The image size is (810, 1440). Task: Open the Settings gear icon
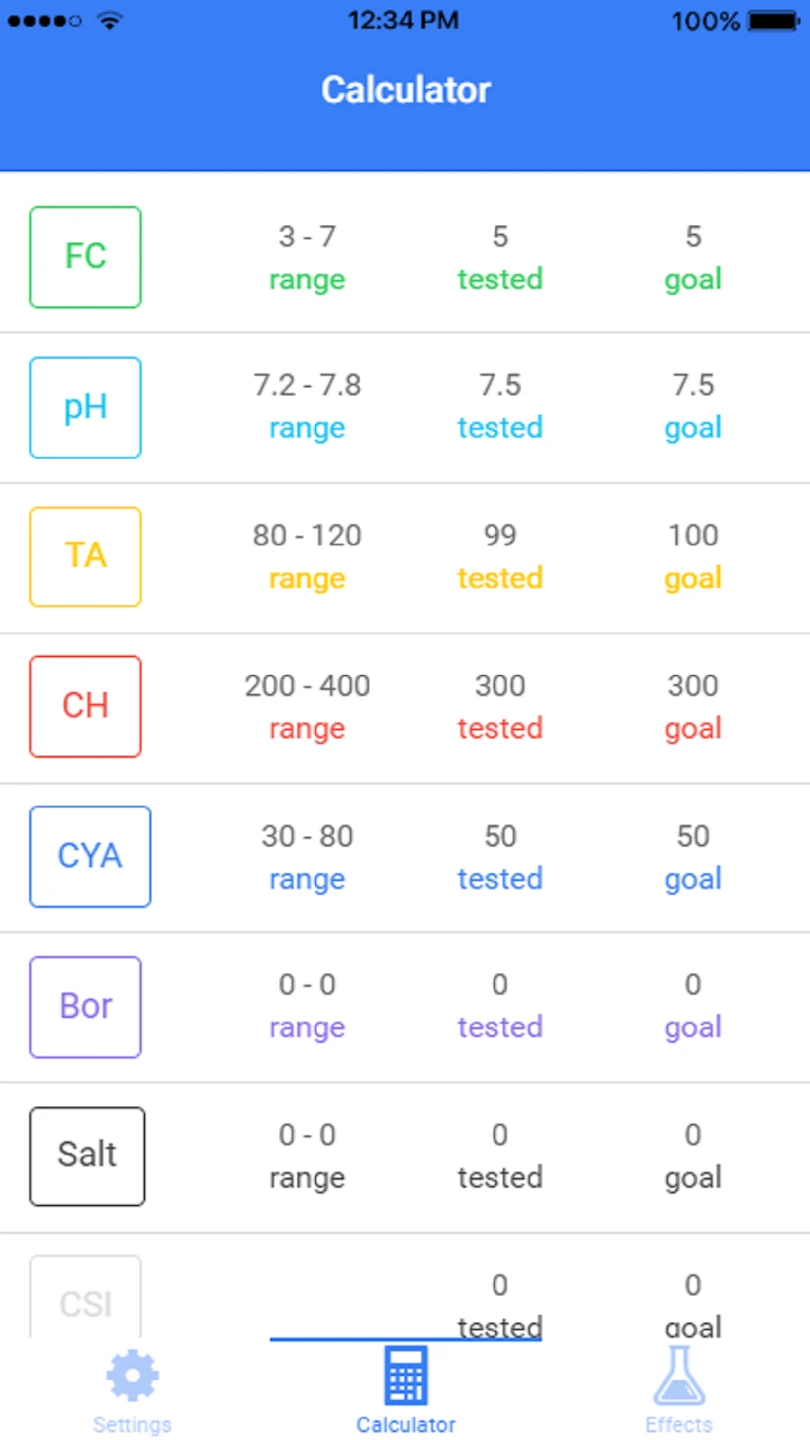tap(132, 1378)
